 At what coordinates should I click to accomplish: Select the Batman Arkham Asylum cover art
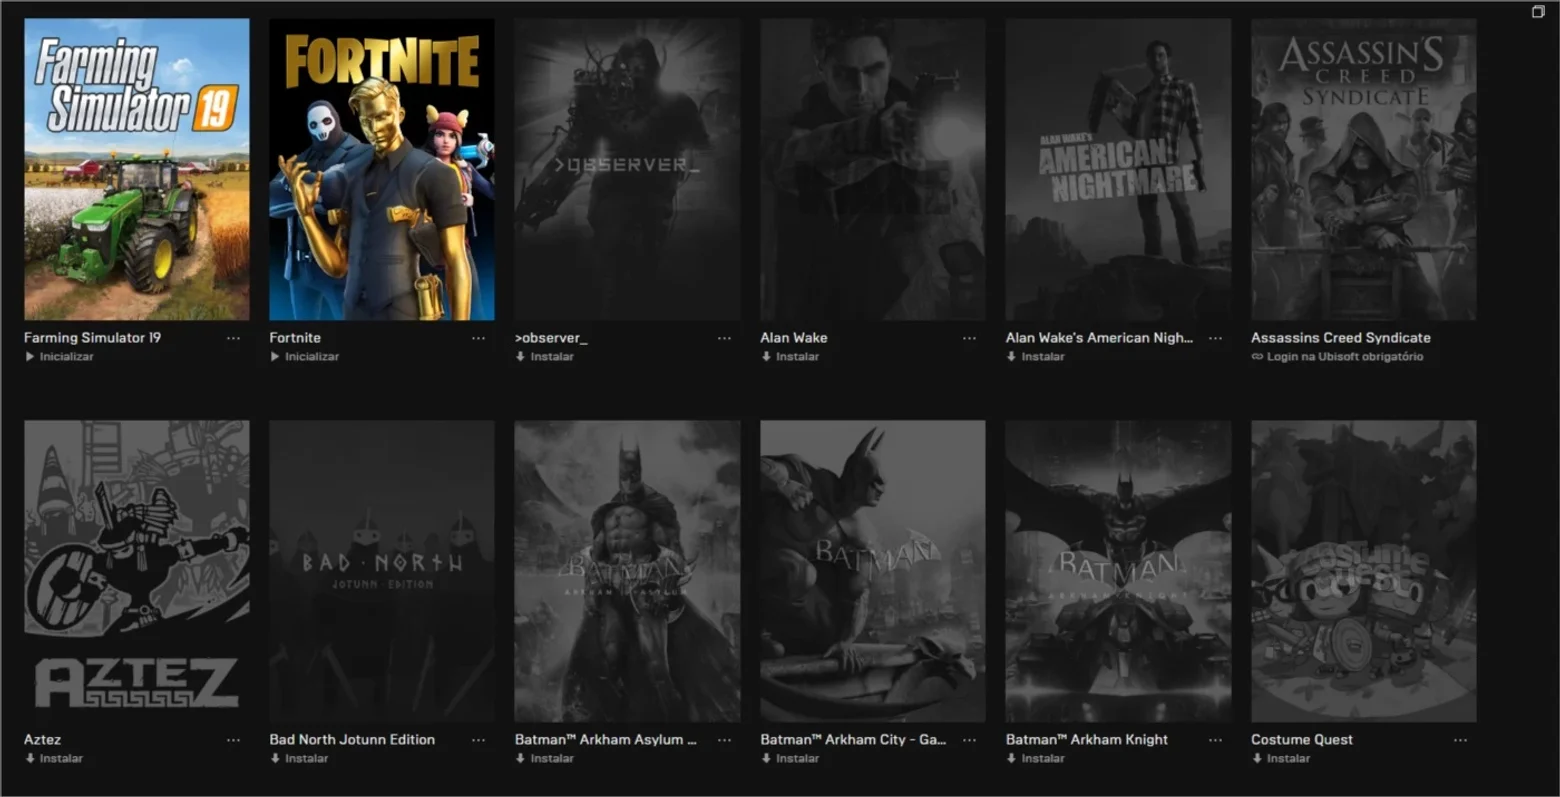coord(628,571)
